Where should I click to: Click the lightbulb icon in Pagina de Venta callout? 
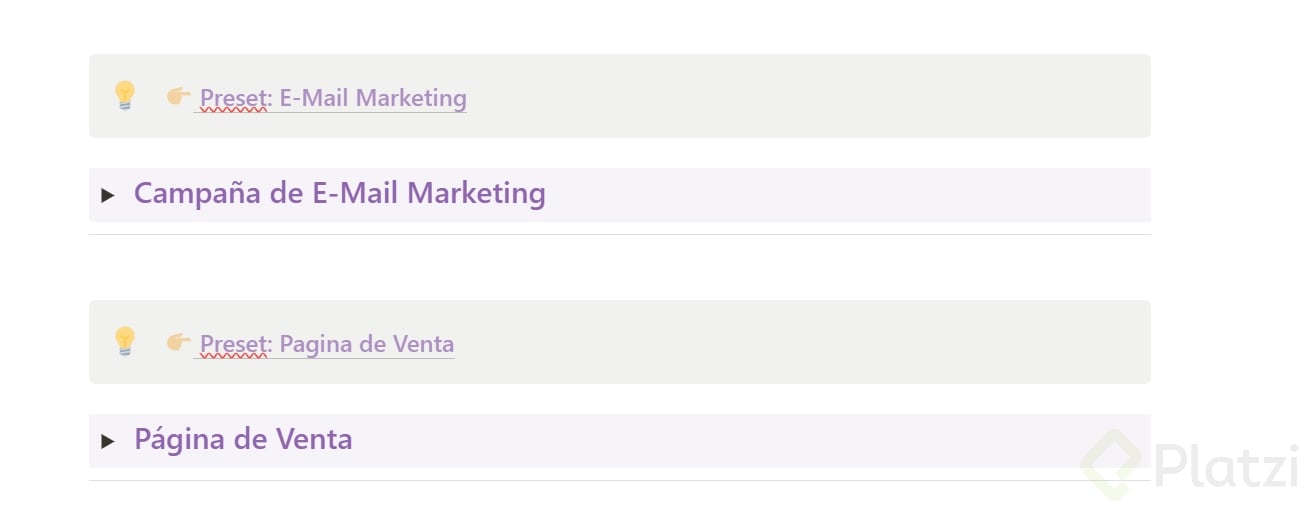pos(124,342)
